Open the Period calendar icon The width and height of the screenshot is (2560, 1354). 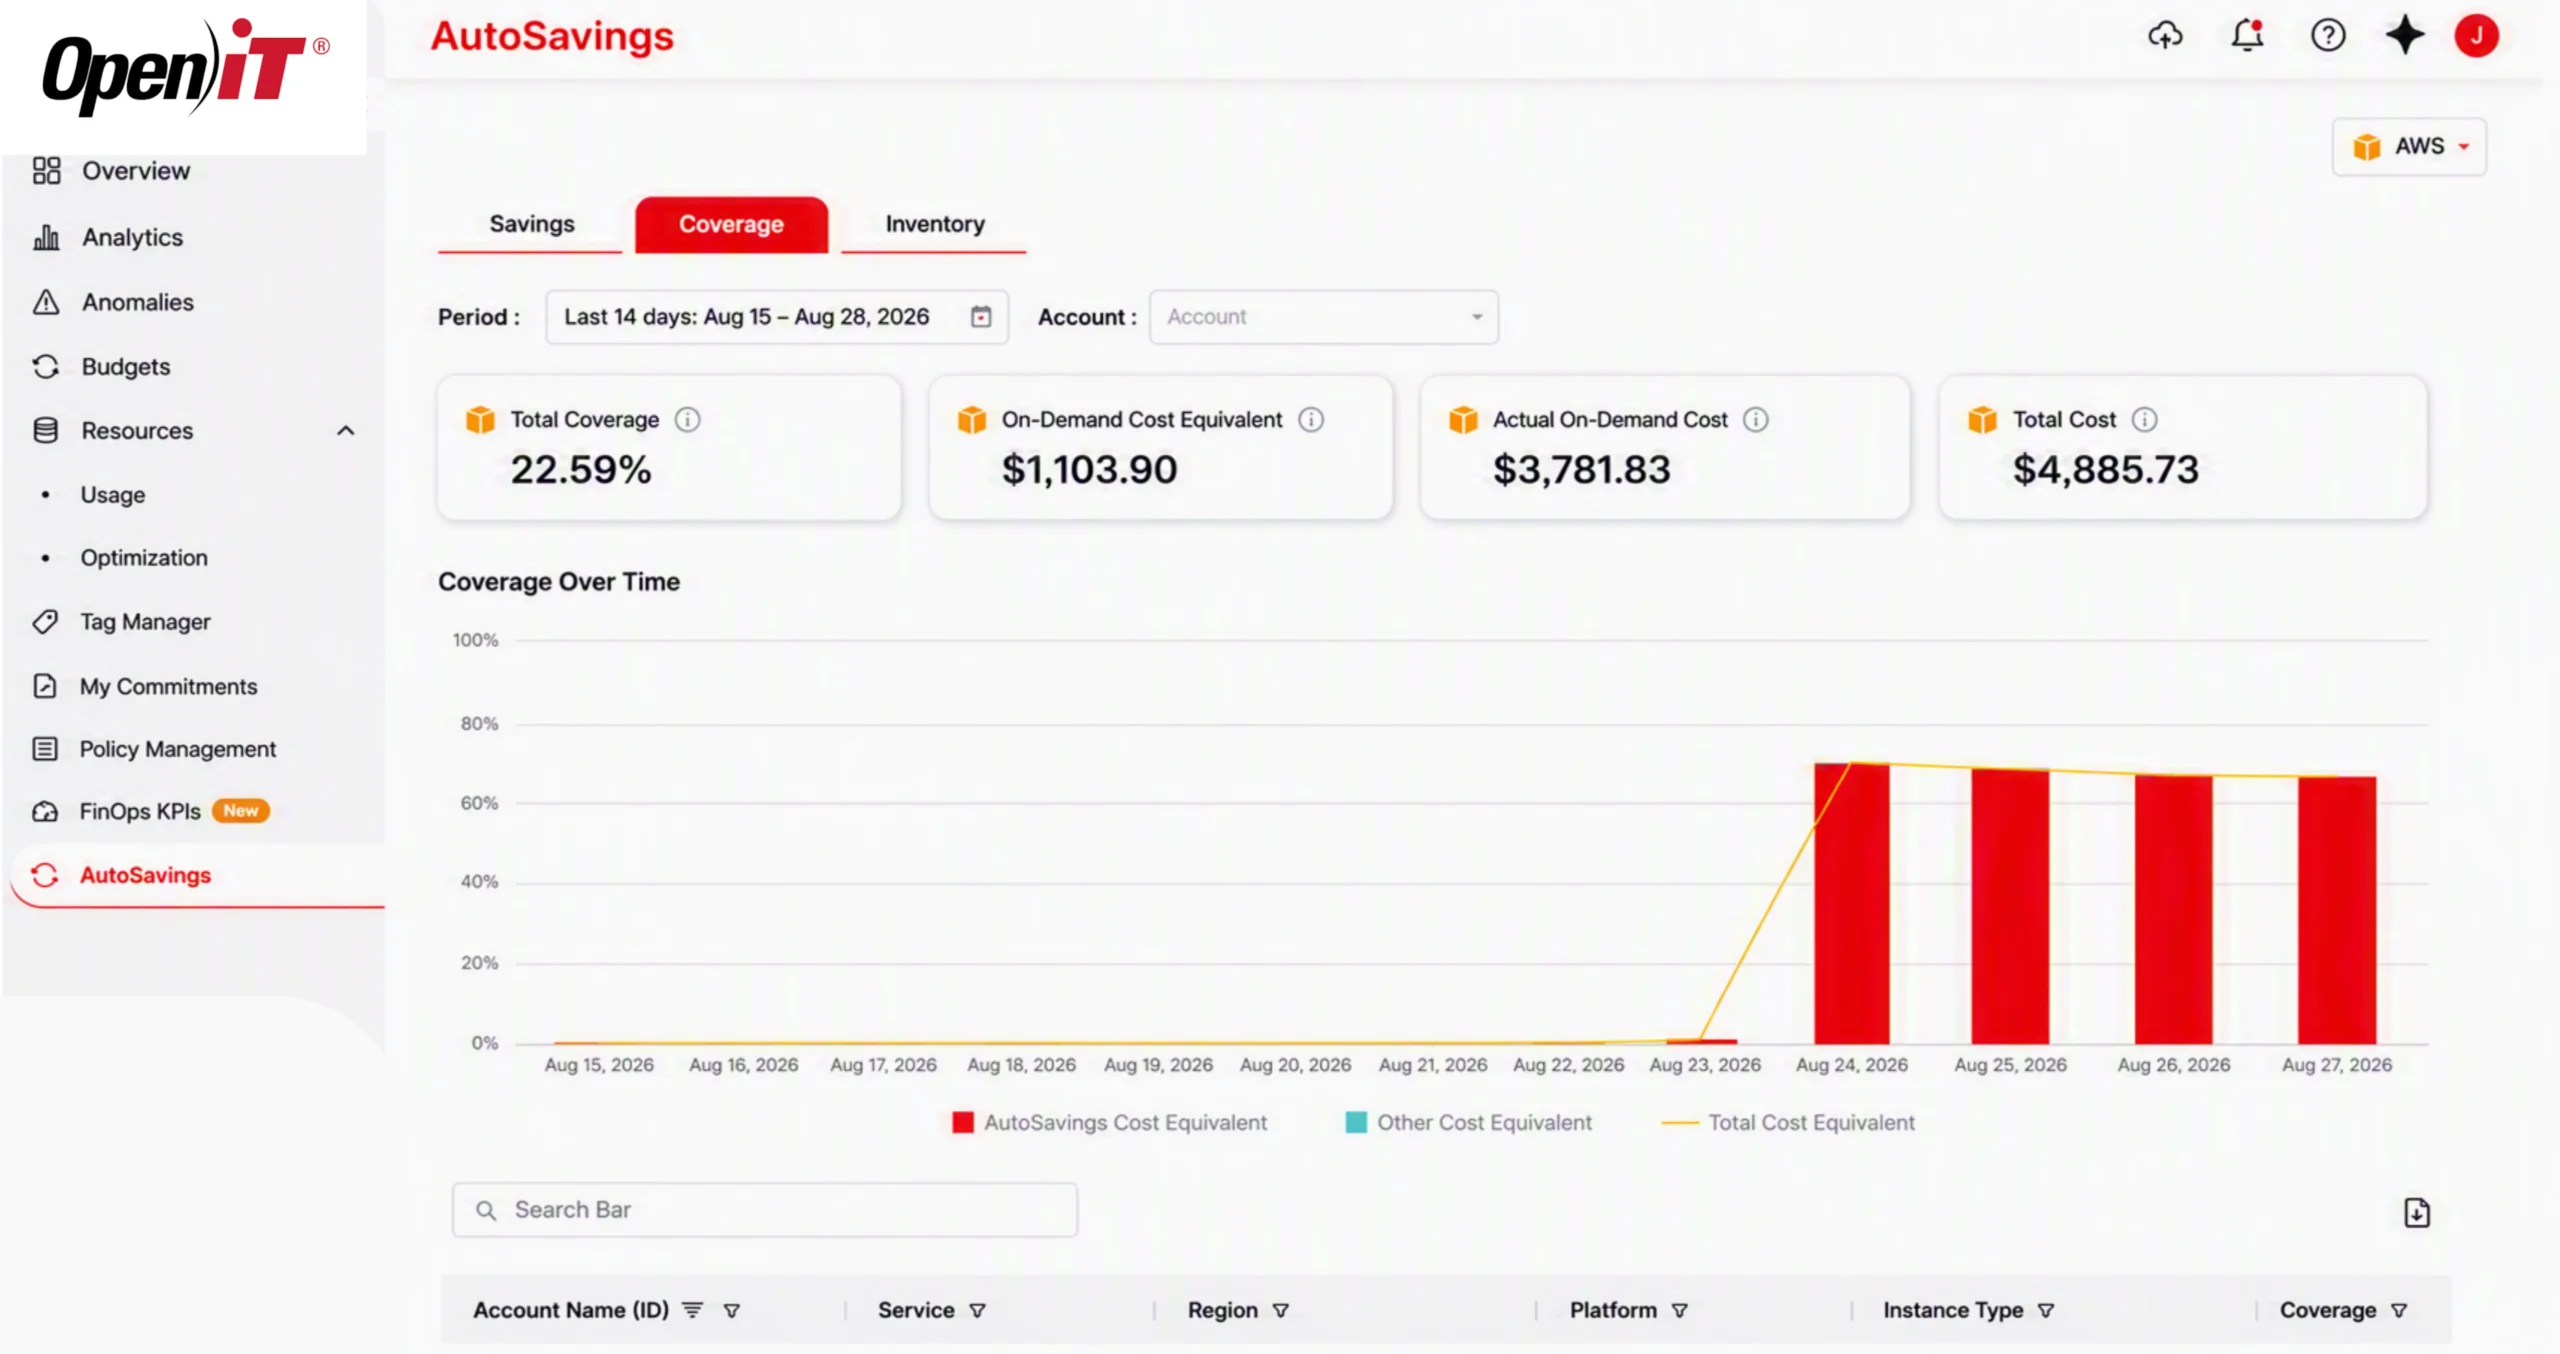(x=981, y=317)
